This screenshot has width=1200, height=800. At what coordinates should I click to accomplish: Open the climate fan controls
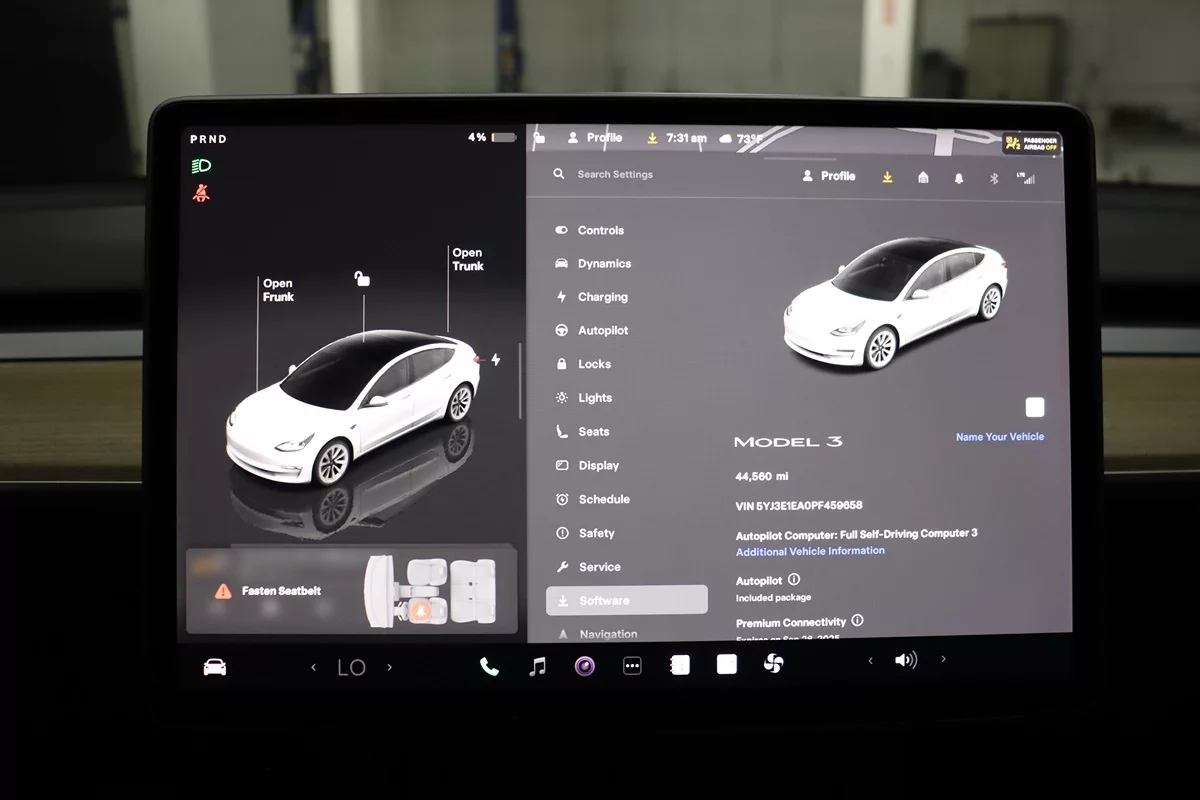773,664
